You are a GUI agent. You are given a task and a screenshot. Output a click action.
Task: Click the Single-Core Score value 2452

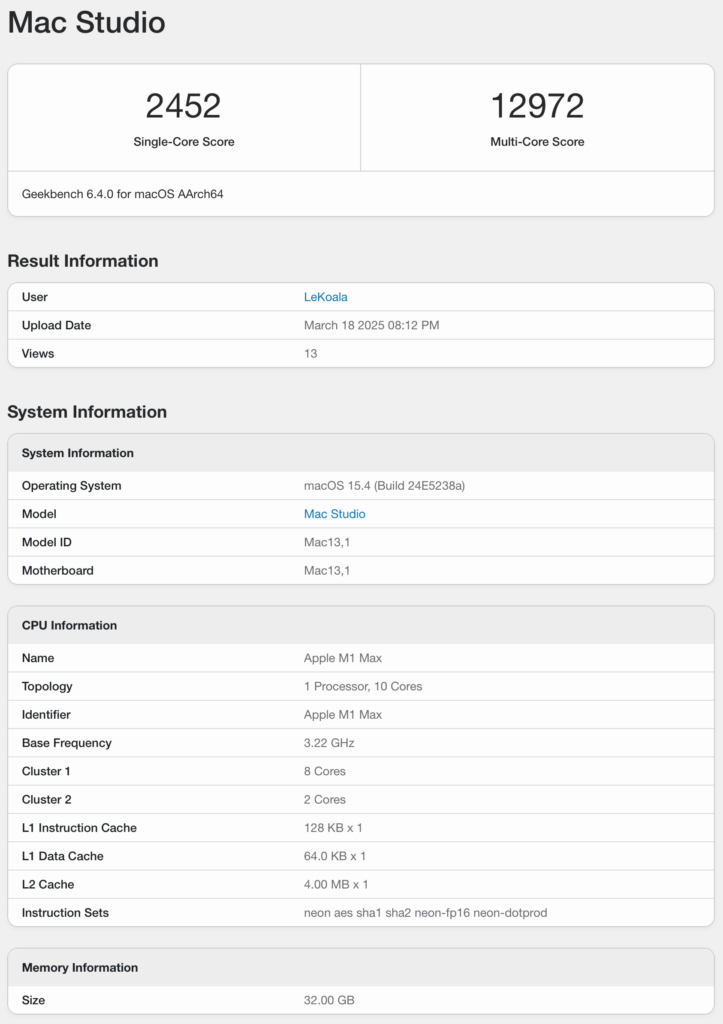[183, 106]
